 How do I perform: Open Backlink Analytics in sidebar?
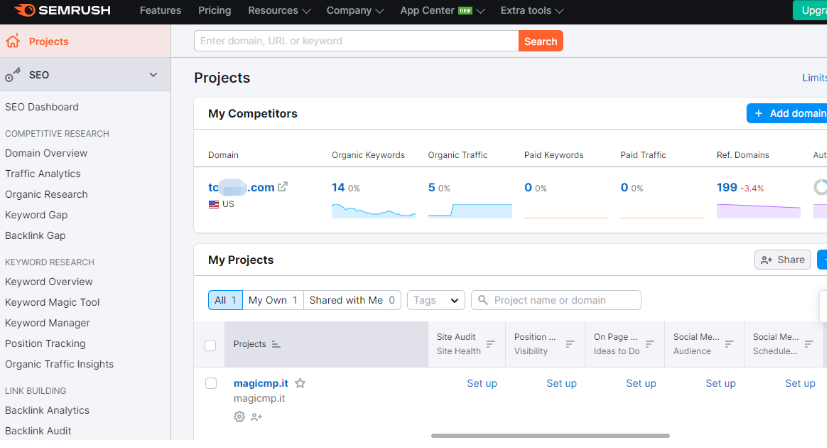(47, 410)
